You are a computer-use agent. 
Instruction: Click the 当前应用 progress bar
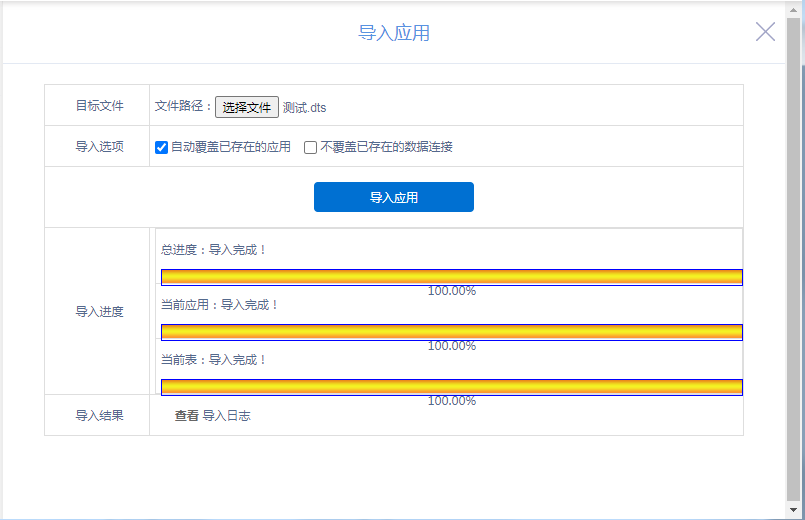point(451,332)
